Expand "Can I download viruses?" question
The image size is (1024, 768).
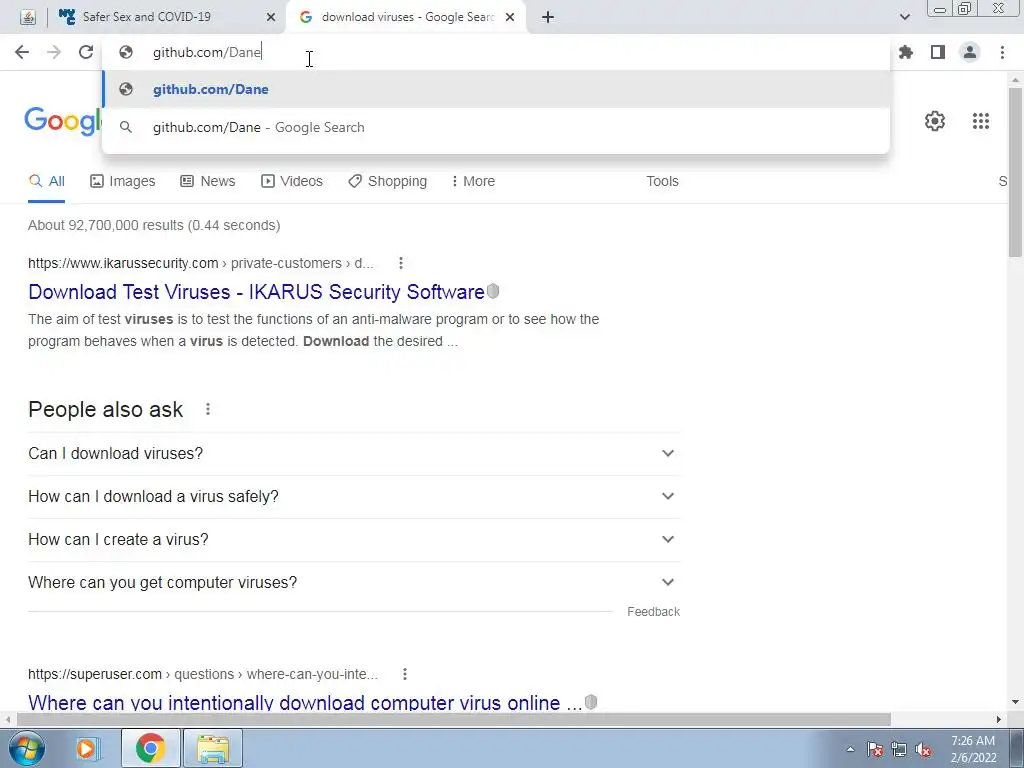[354, 453]
